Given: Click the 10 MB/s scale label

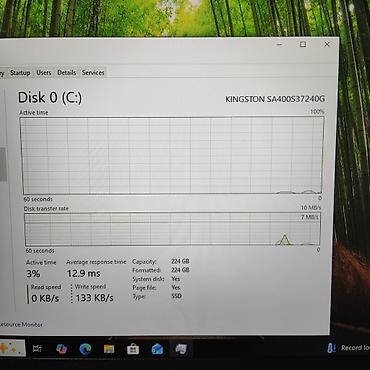Looking at the screenshot, I should [x=311, y=208].
